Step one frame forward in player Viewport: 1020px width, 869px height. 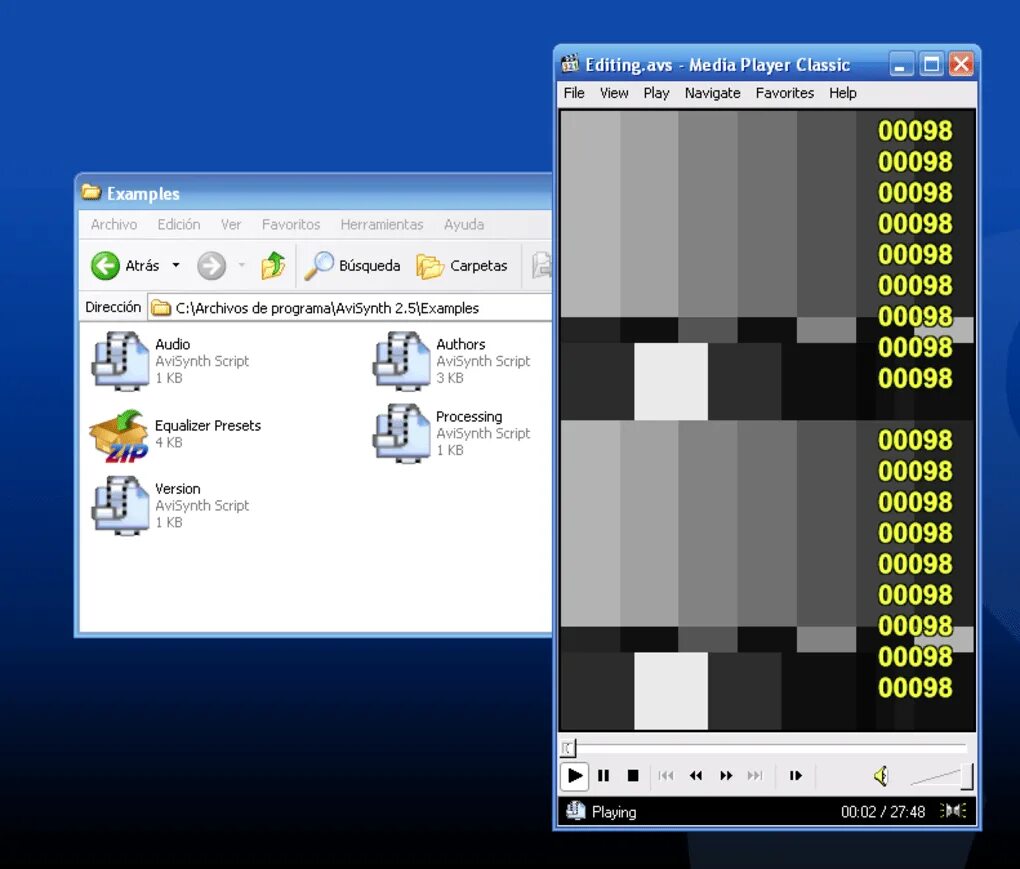796,776
